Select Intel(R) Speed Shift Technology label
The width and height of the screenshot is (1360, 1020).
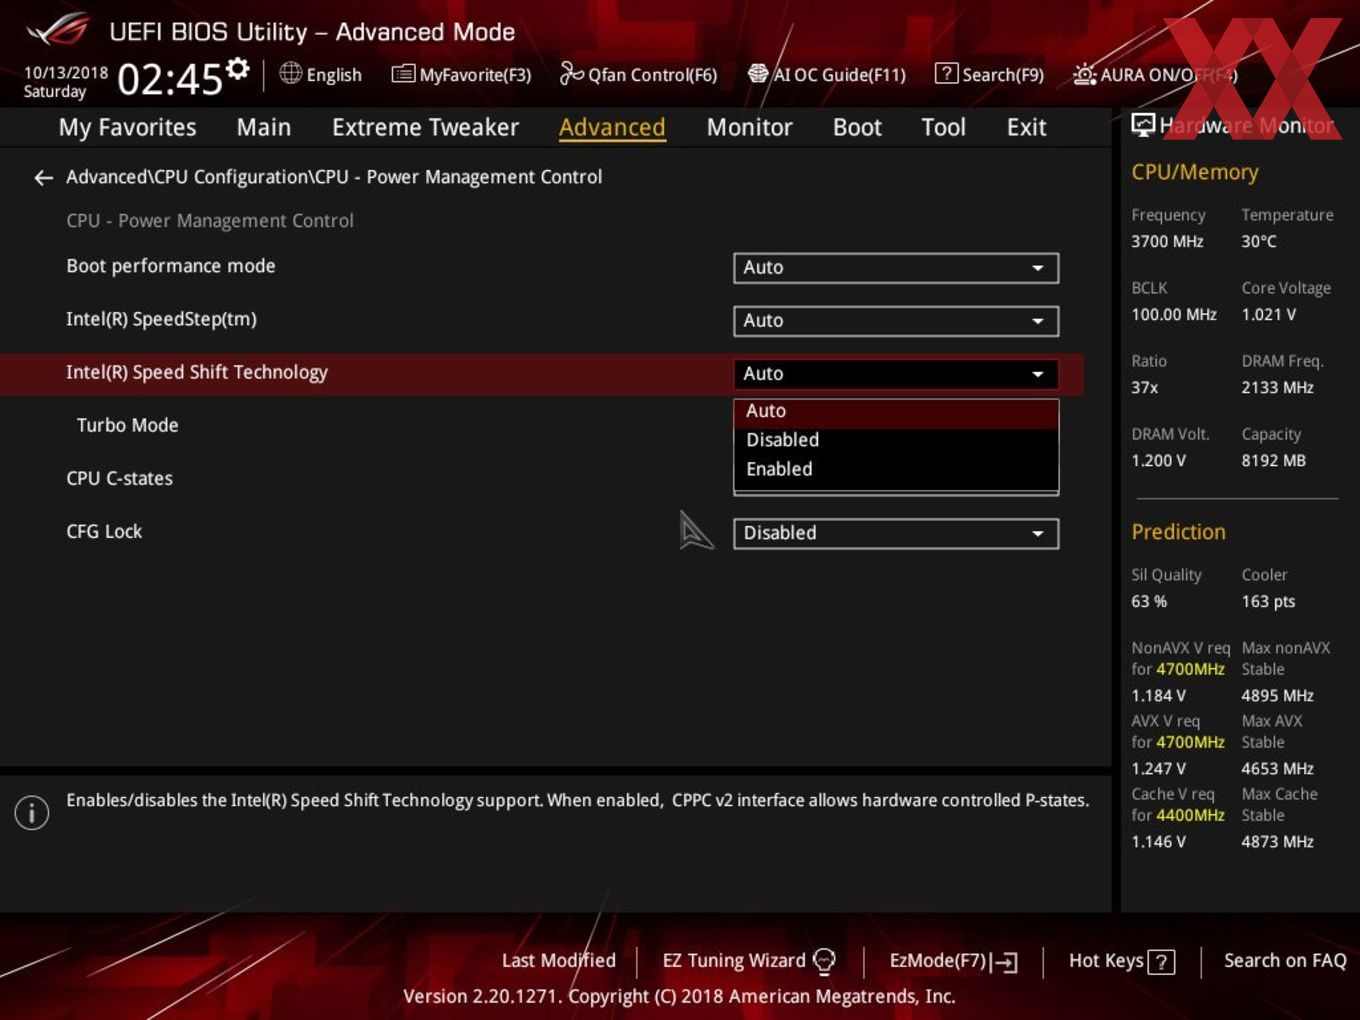tap(196, 372)
